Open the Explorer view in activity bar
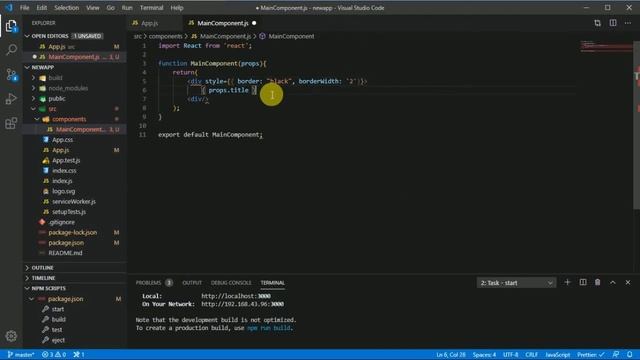The height and width of the screenshot is (360, 640). pyautogui.click(x=11, y=26)
